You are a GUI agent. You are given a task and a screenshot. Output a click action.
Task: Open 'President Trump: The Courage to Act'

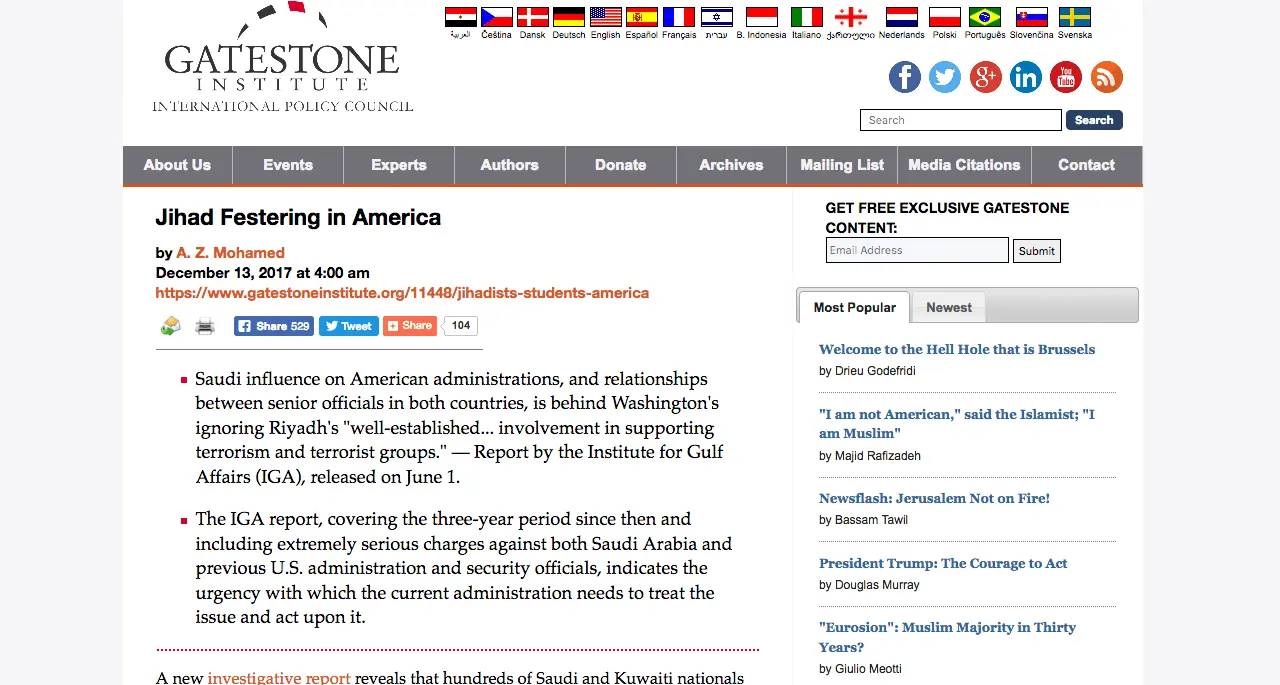click(x=943, y=563)
